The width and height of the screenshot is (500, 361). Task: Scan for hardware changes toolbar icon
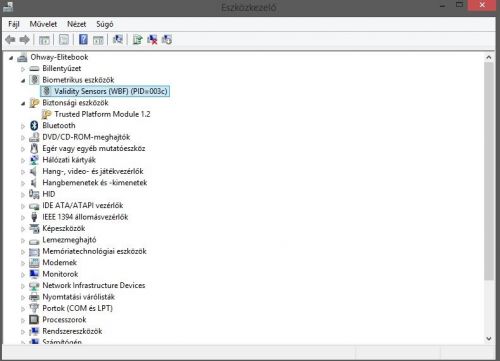click(118, 40)
